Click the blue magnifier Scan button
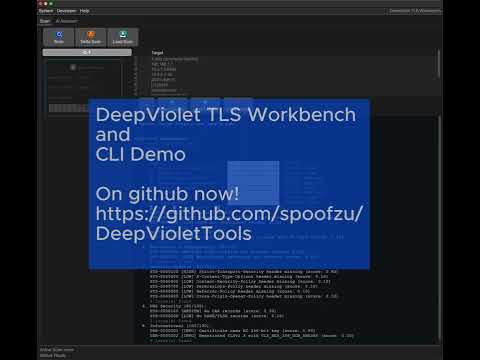The image size is (480, 360). [59, 37]
